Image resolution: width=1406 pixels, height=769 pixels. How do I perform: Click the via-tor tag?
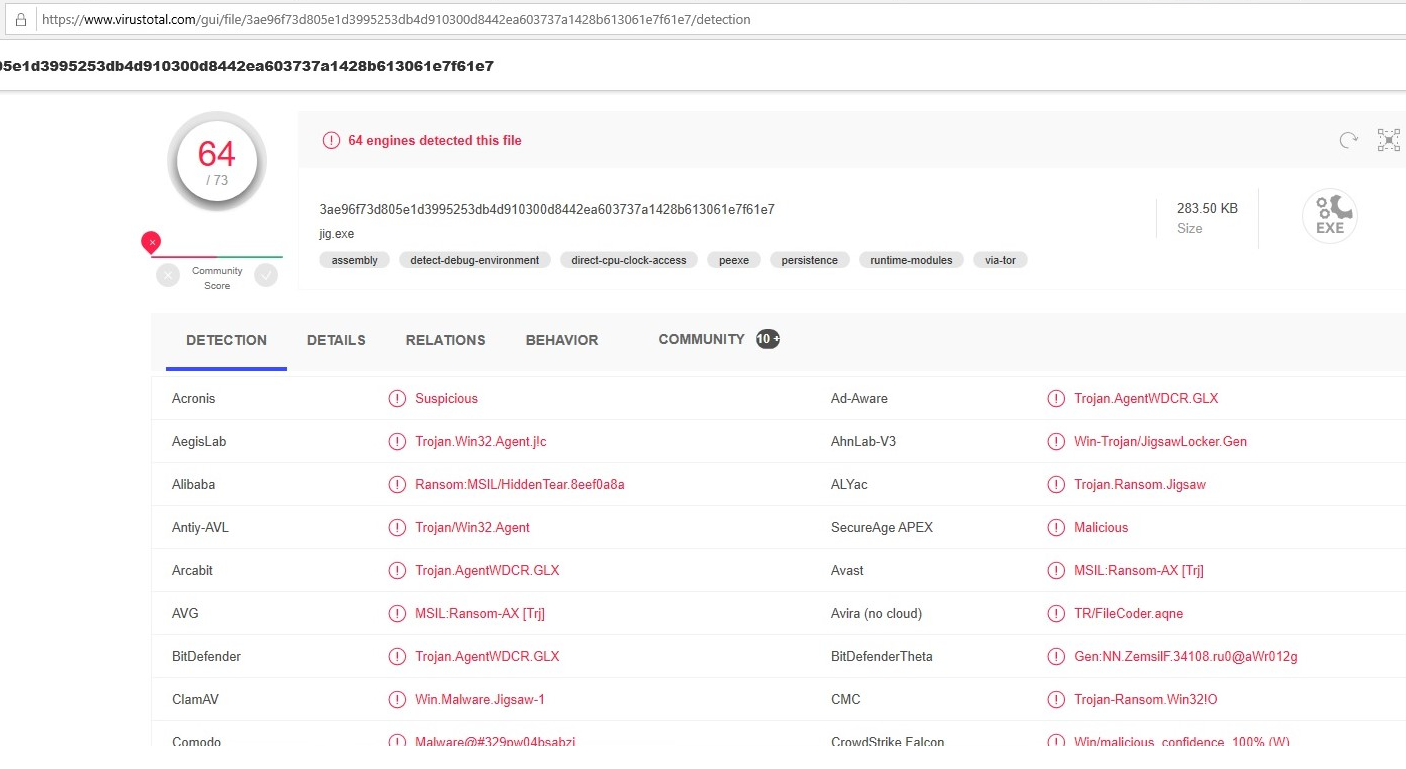1001,260
